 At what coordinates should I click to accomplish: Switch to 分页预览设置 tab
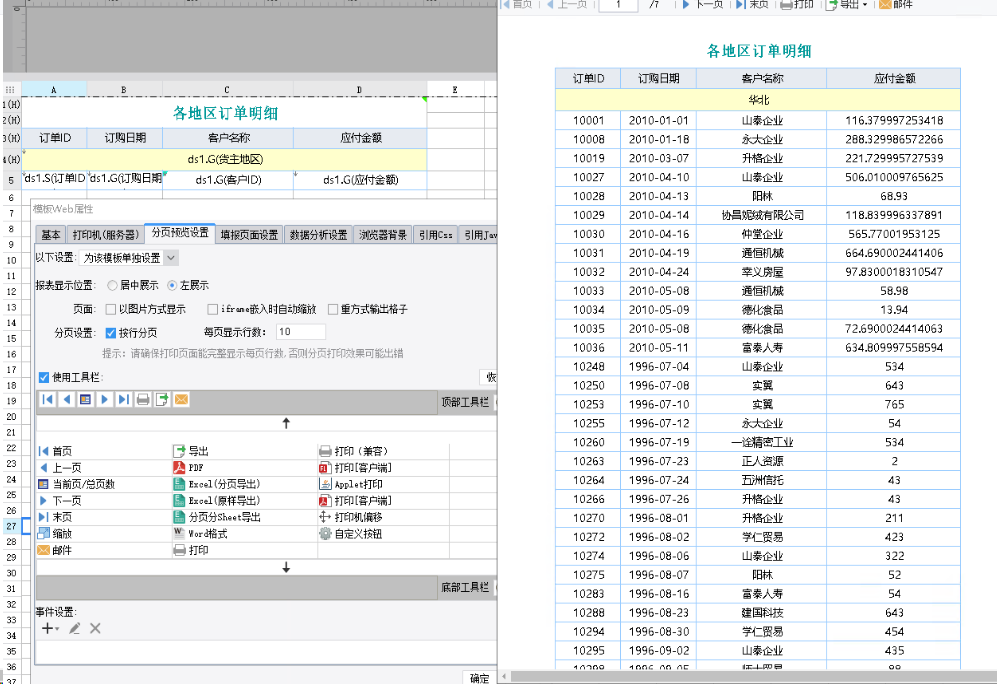(x=180, y=233)
